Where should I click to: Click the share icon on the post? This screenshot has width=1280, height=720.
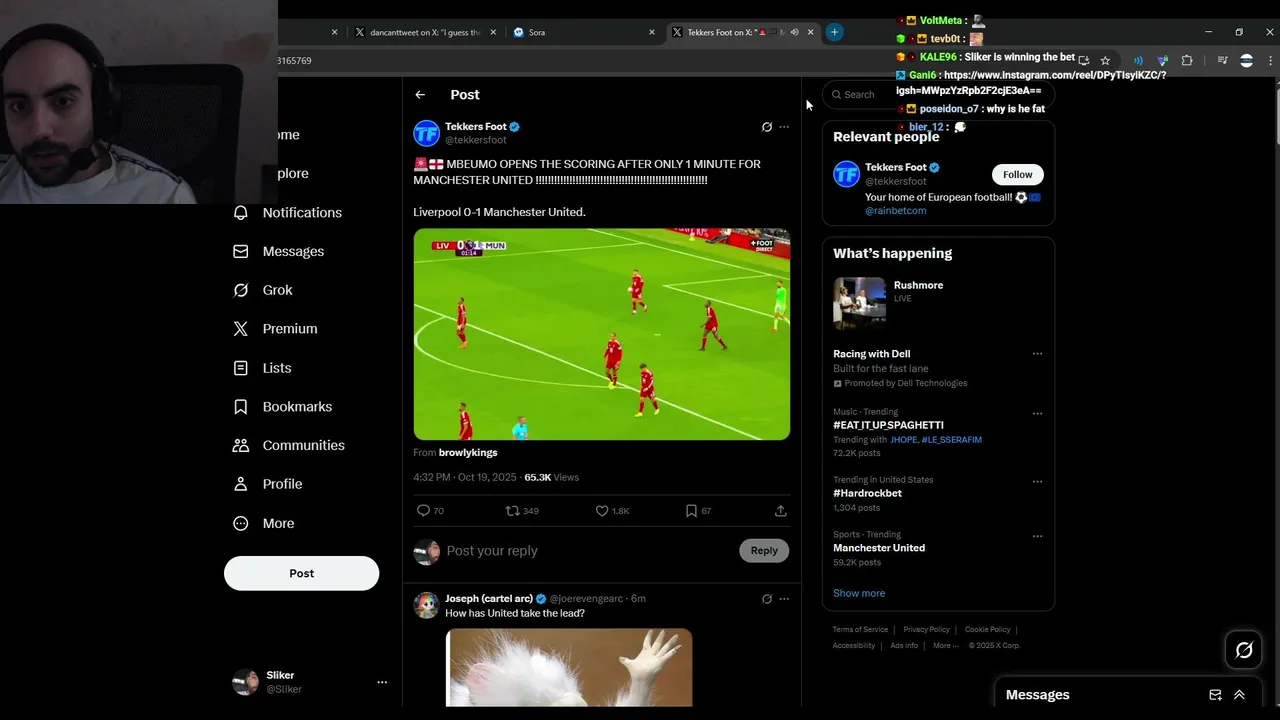click(781, 511)
